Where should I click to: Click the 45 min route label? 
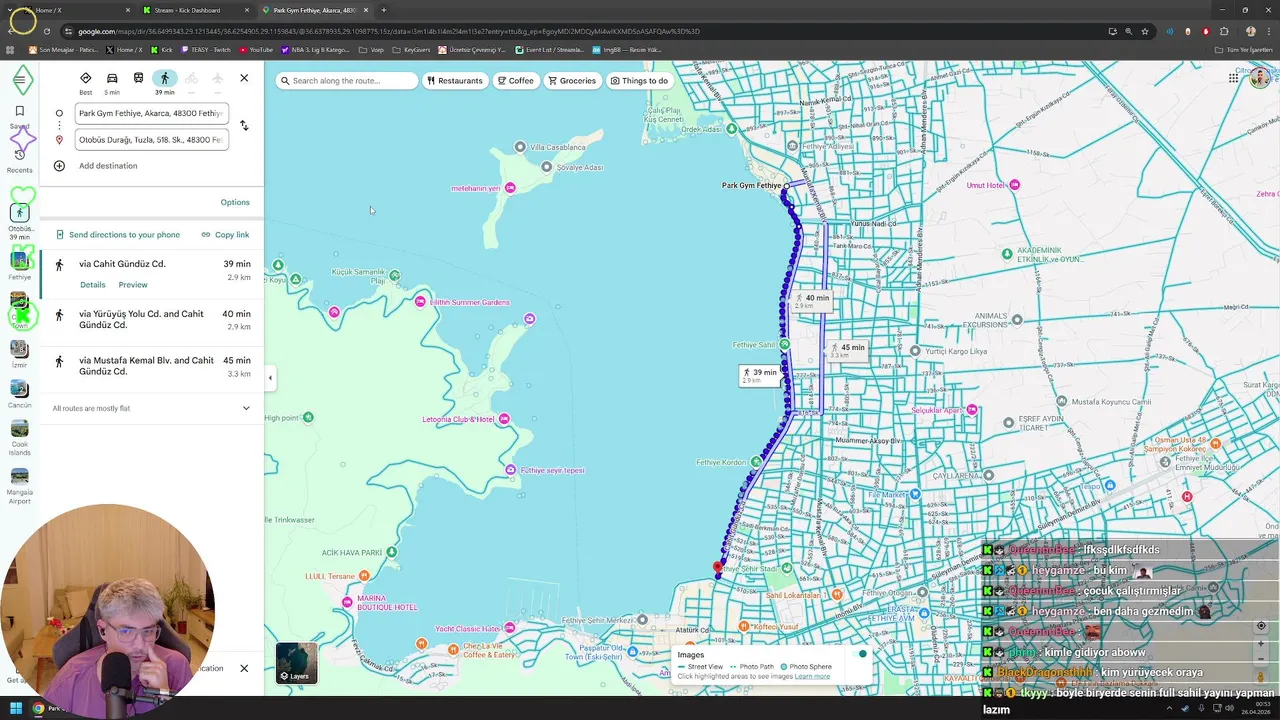coord(847,349)
